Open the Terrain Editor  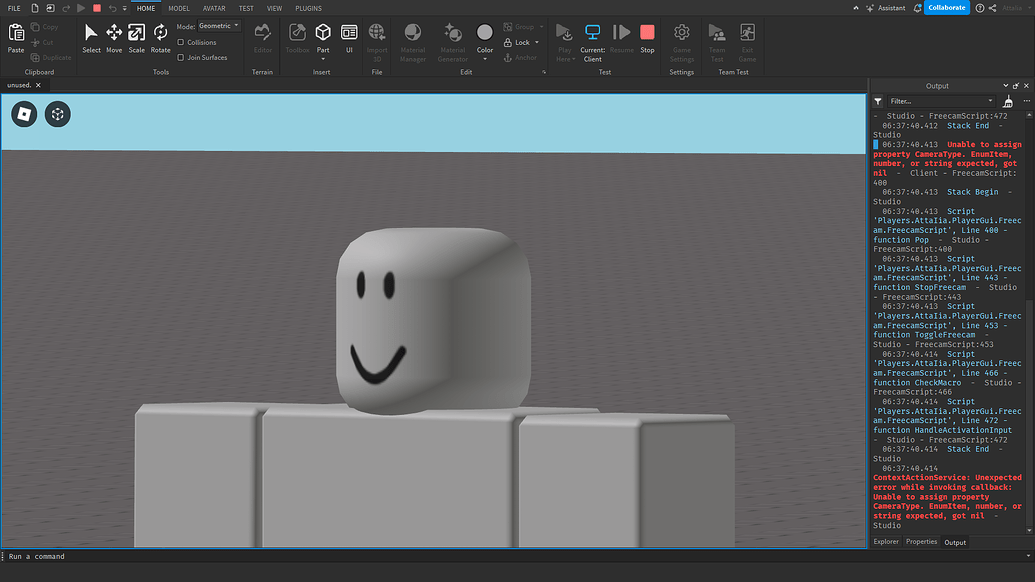(263, 38)
